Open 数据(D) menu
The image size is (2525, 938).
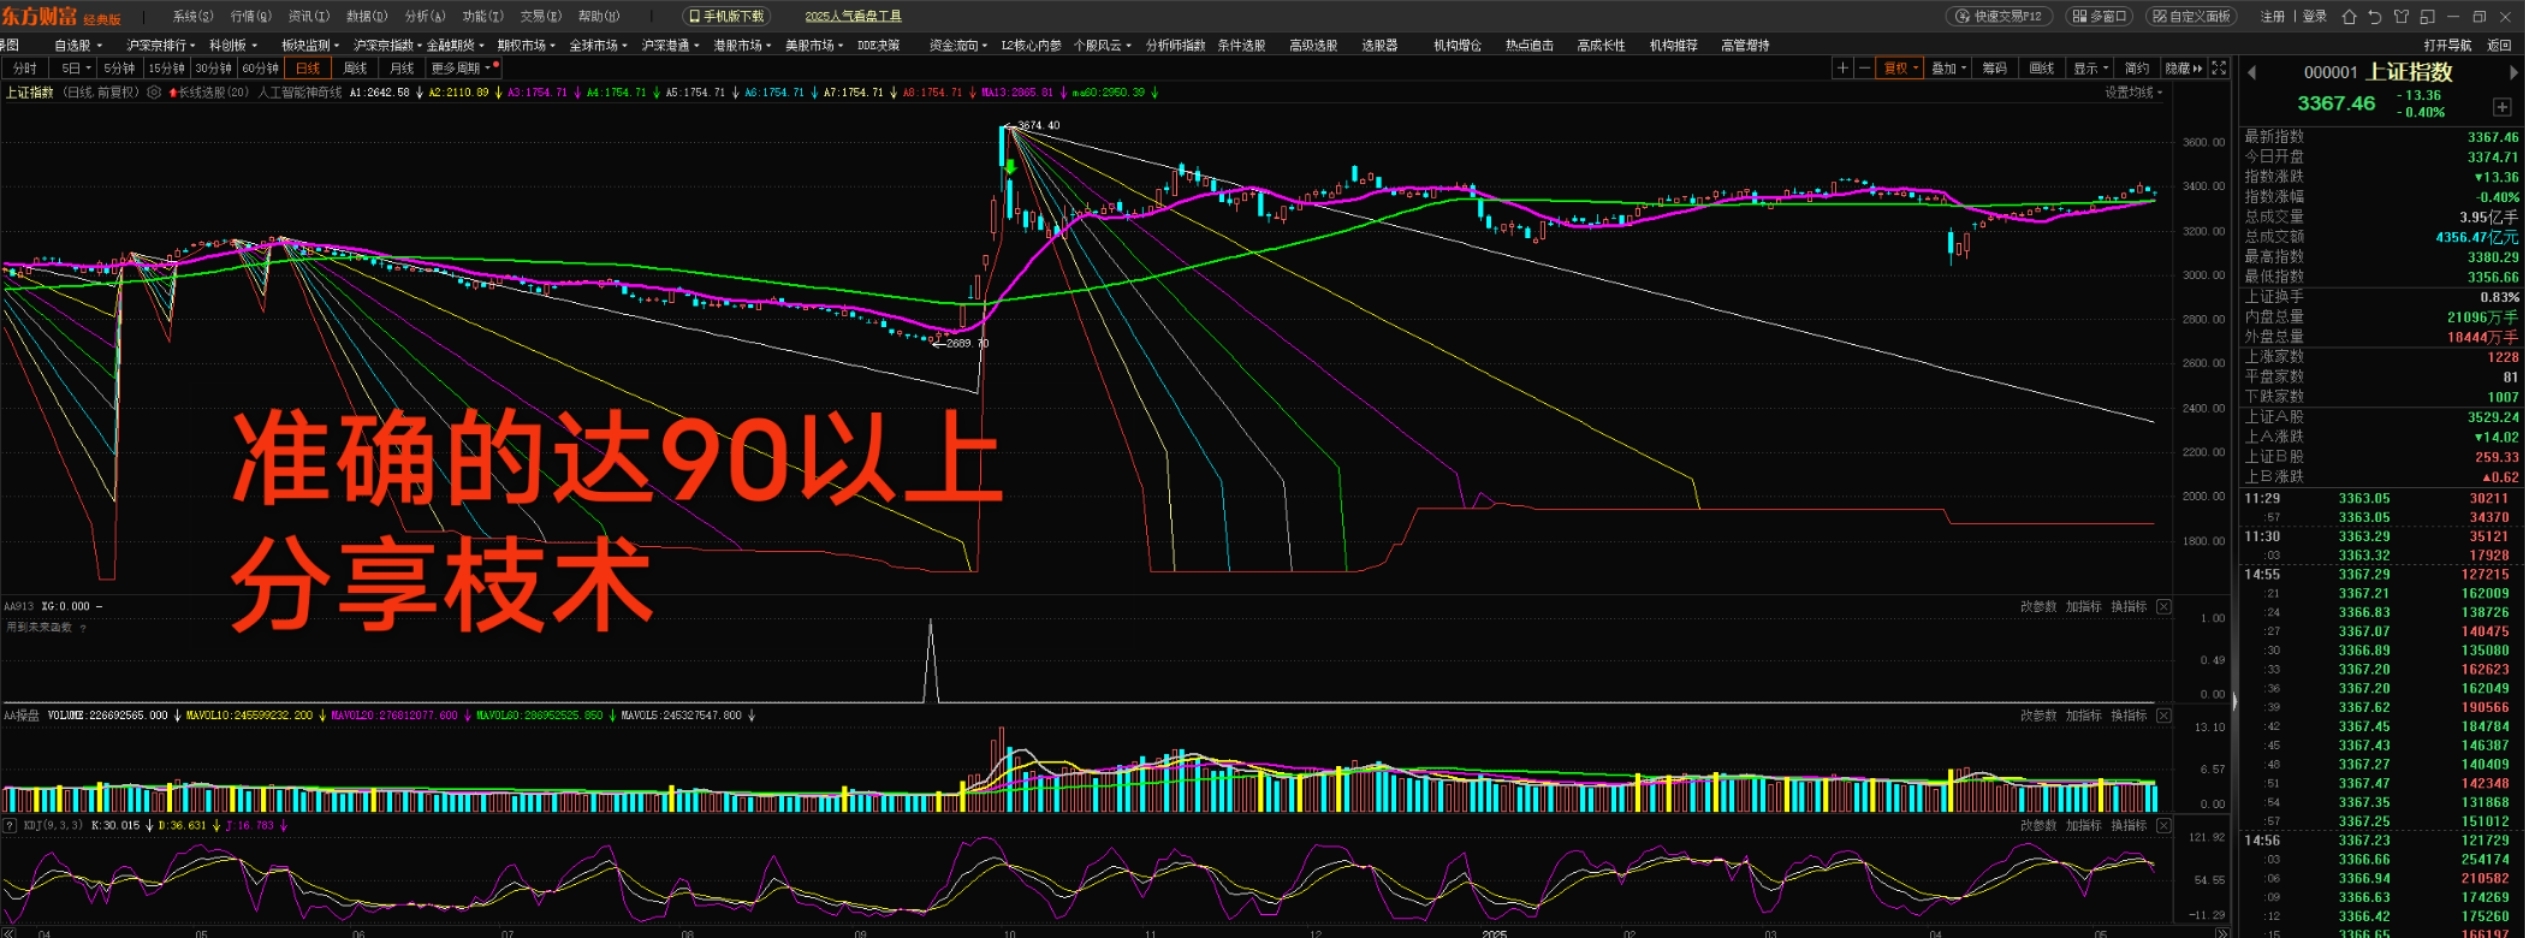367,16
